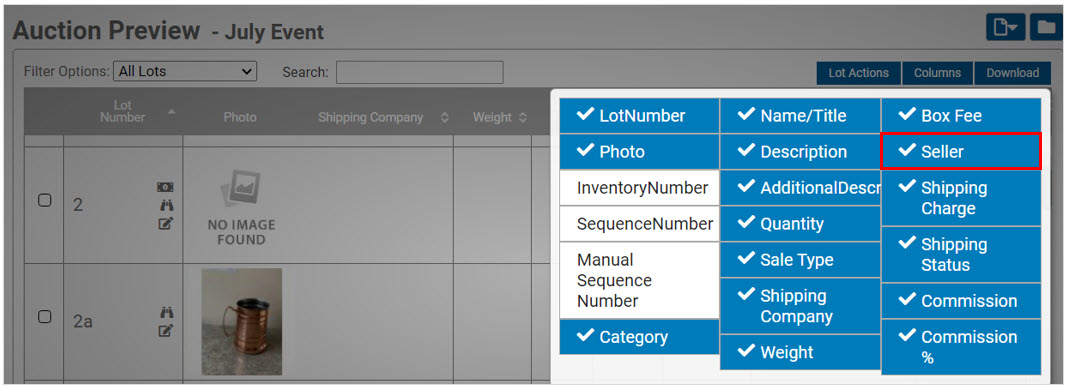Tick the checkbox for lot 2
The height and width of the screenshot is (388, 1067).
tap(44, 201)
